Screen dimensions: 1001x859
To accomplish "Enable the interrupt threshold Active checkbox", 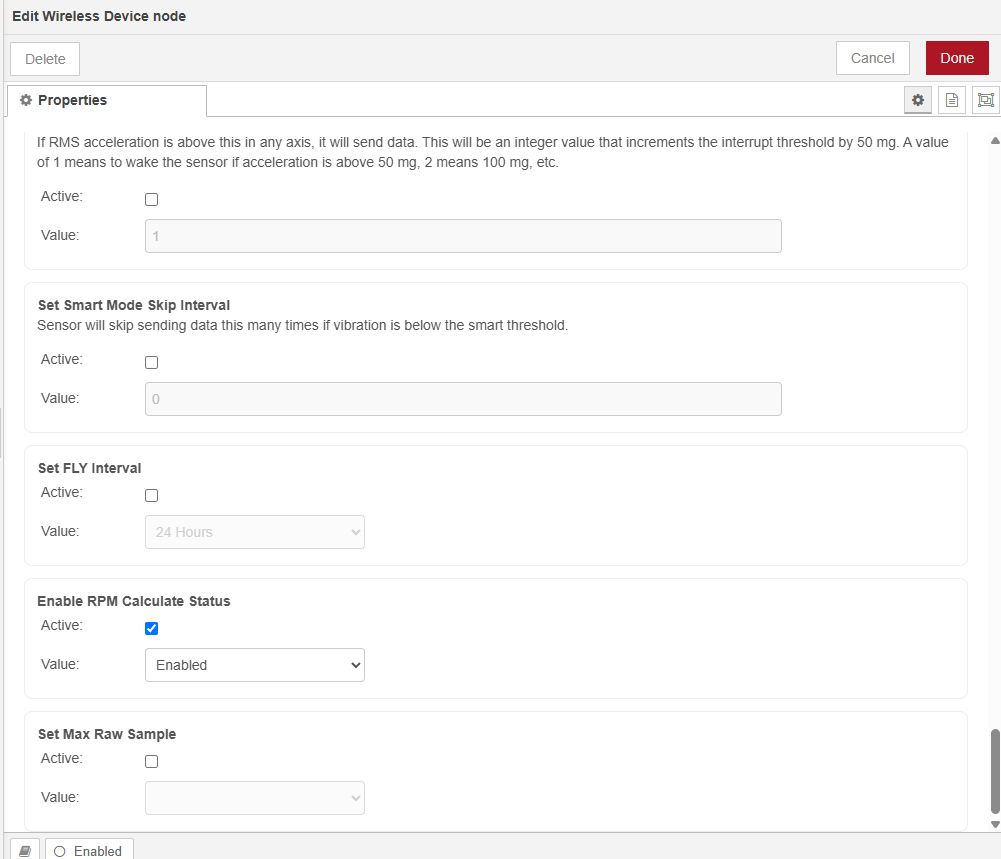I will pos(152,199).
